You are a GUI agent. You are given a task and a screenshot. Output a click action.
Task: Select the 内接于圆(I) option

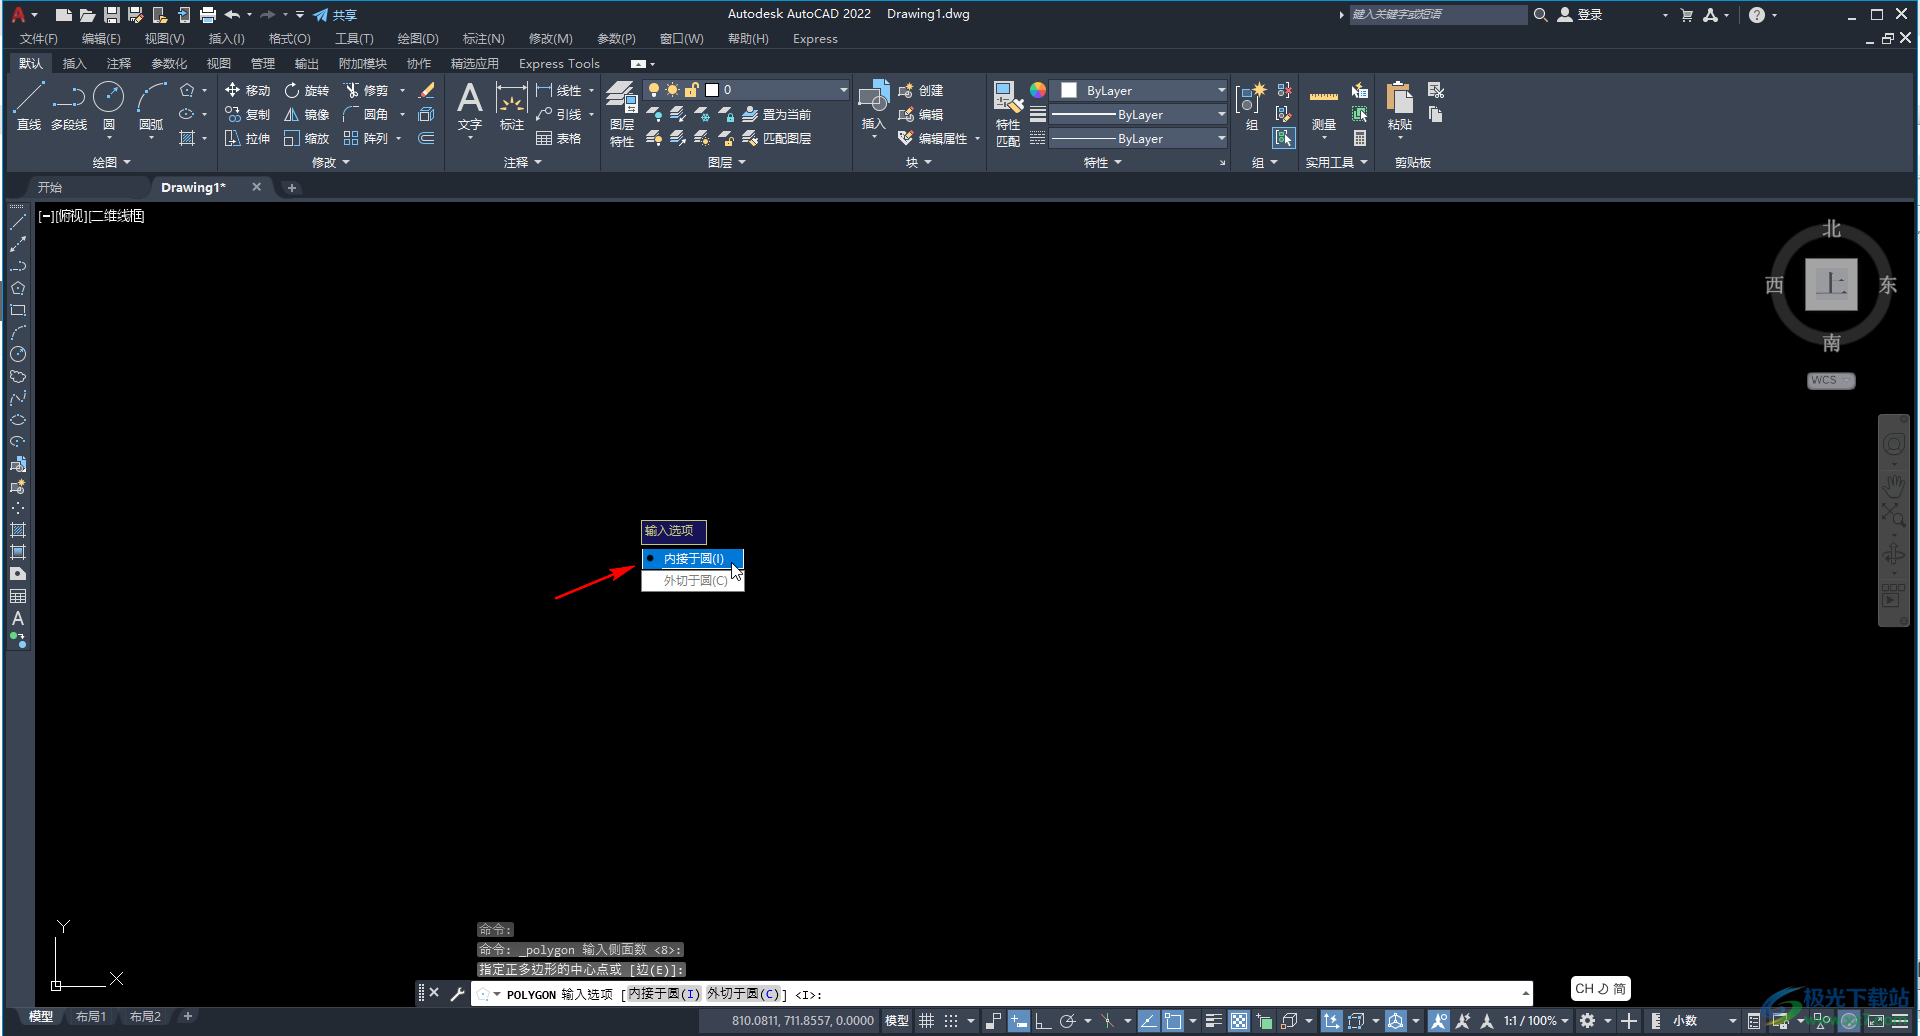[x=692, y=559]
